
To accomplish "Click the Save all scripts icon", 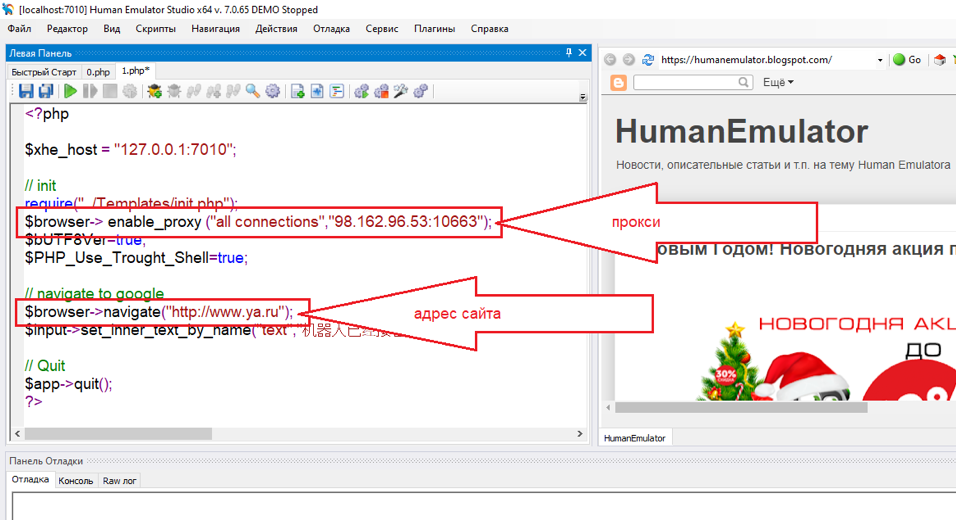I will [46, 91].
